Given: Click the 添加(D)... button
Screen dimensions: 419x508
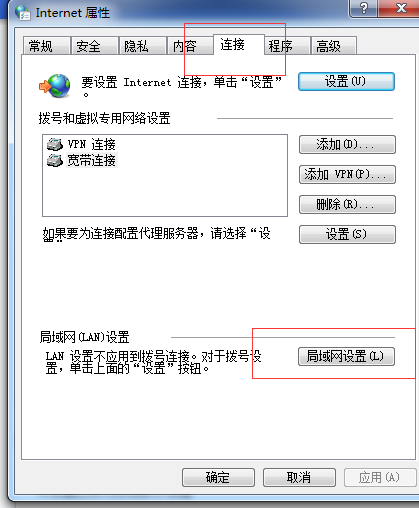Looking at the screenshot, I should 347,144.
